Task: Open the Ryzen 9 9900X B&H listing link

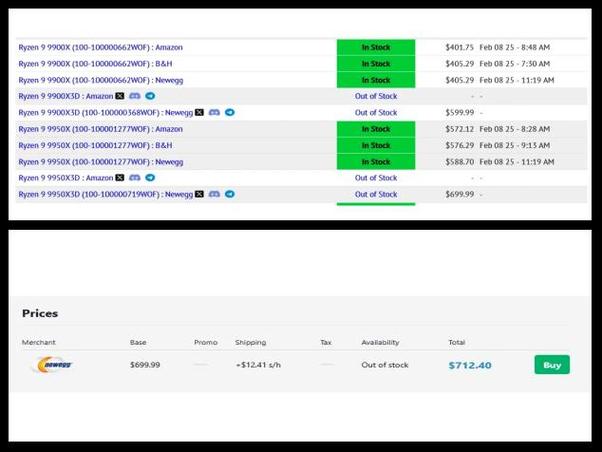Action: (95, 64)
